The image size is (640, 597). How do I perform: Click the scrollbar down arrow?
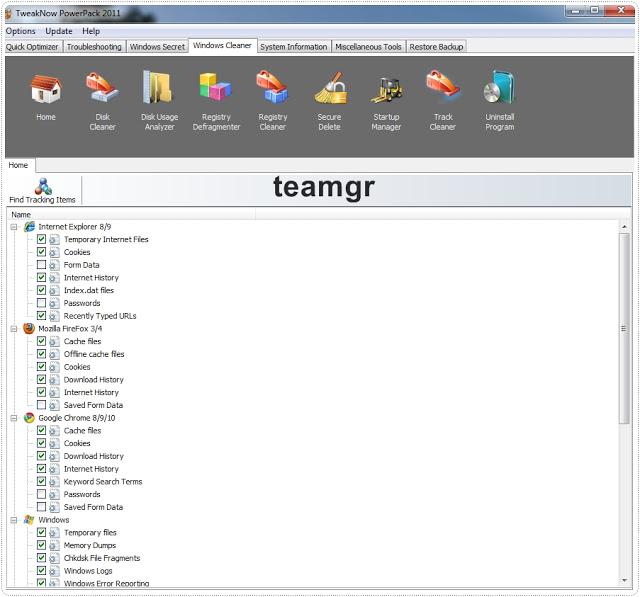coord(624,580)
